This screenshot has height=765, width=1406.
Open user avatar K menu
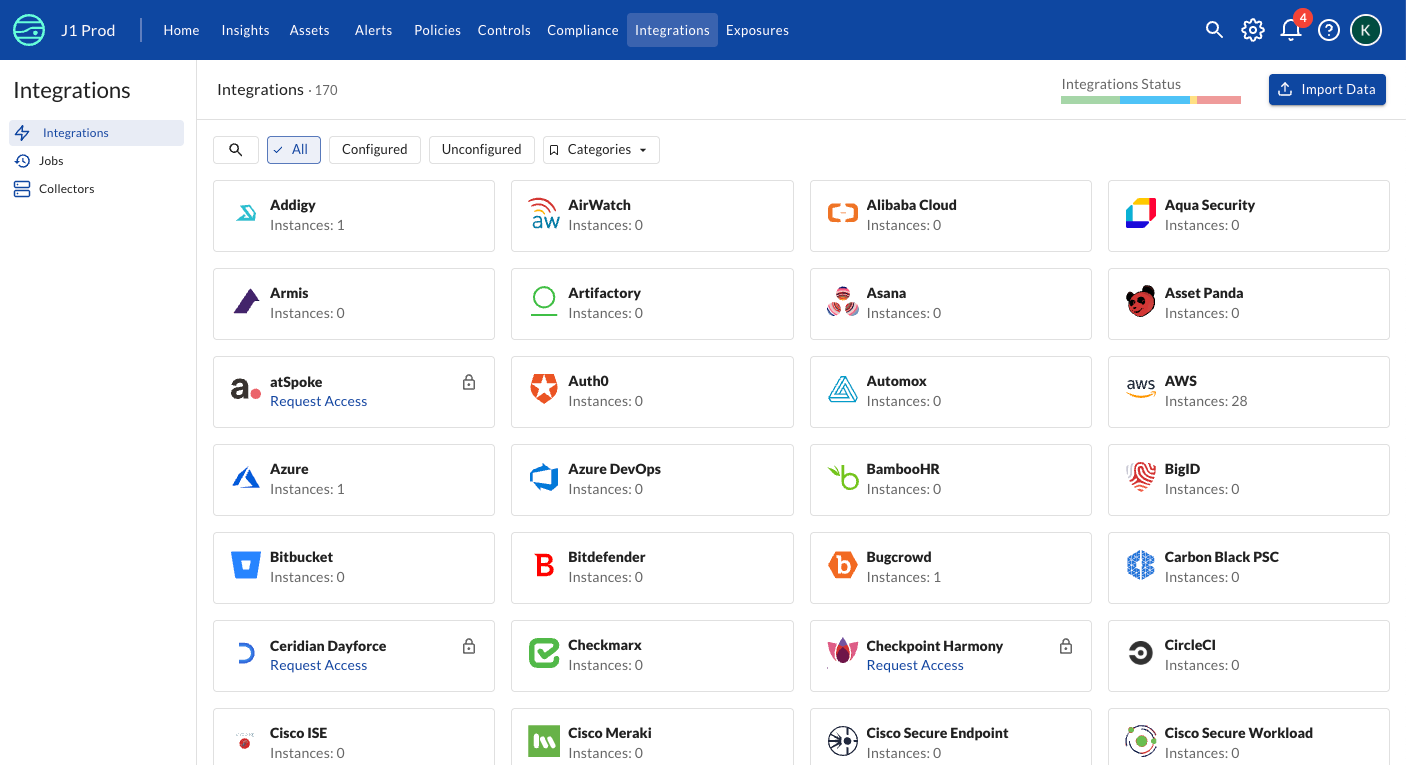tap(1366, 30)
